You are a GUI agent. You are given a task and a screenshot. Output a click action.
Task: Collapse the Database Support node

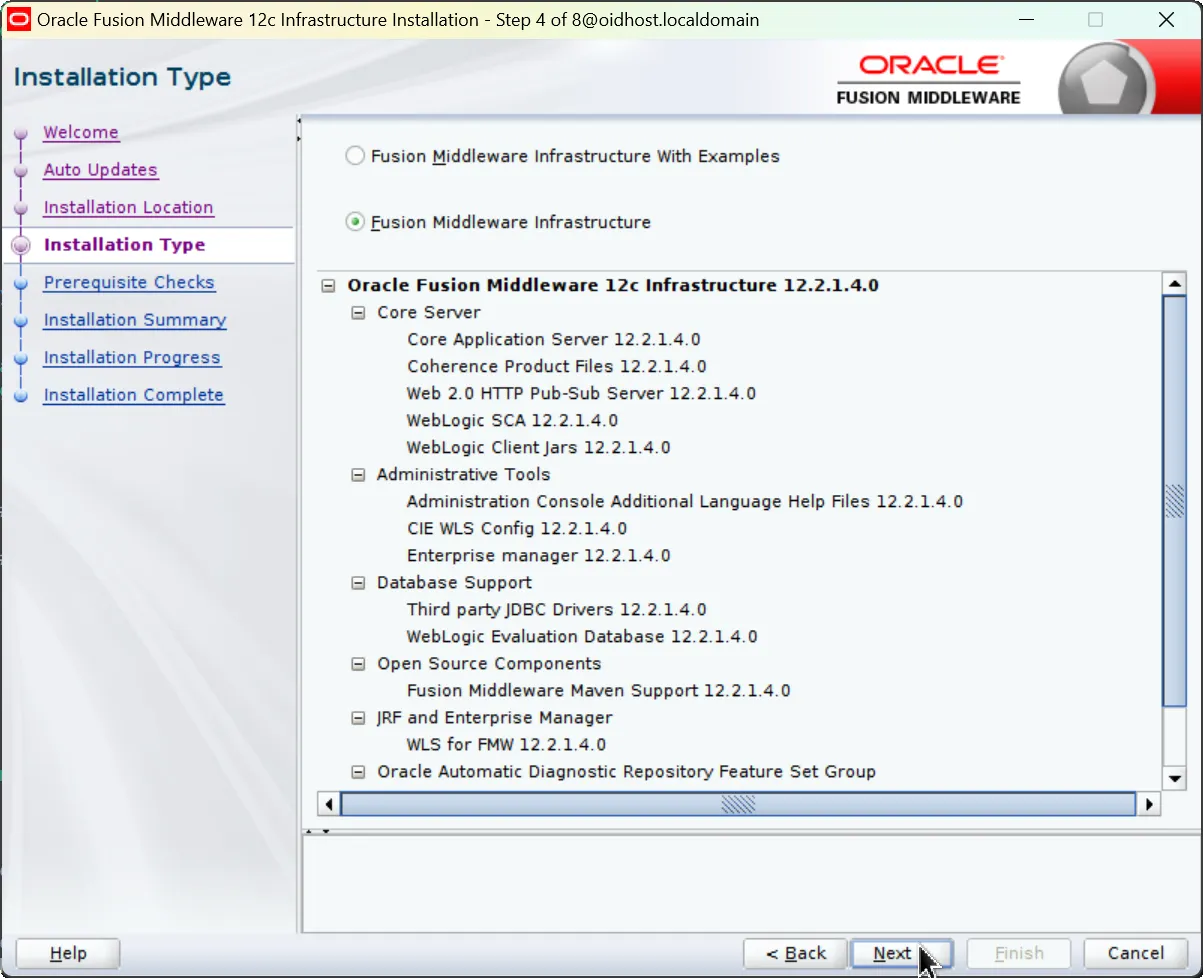click(358, 583)
